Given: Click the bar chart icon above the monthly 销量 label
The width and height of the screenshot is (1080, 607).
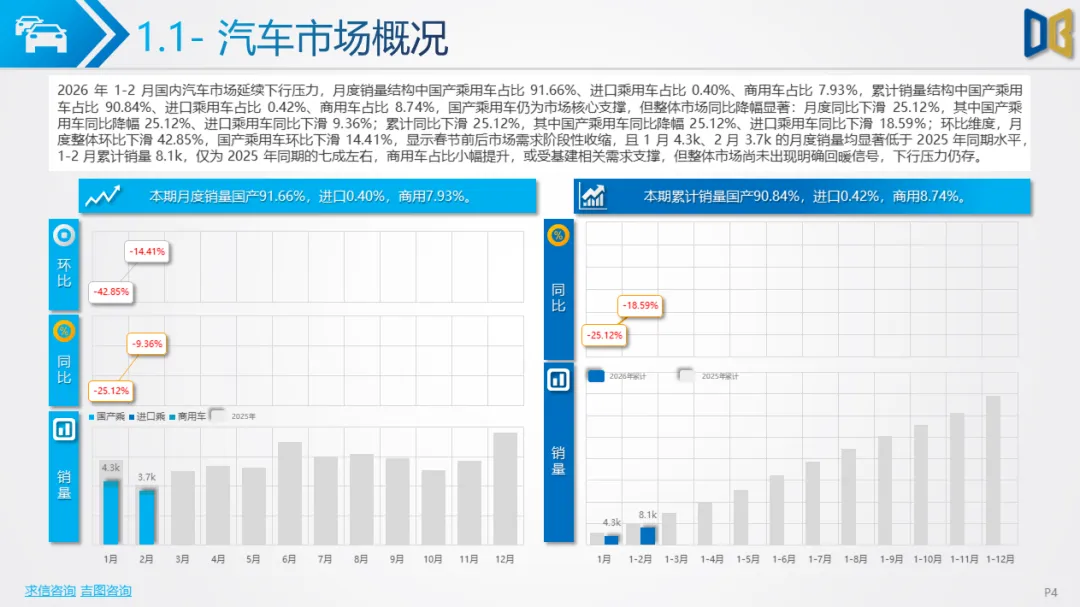Looking at the screenshot, I should [x=64, y=430].
